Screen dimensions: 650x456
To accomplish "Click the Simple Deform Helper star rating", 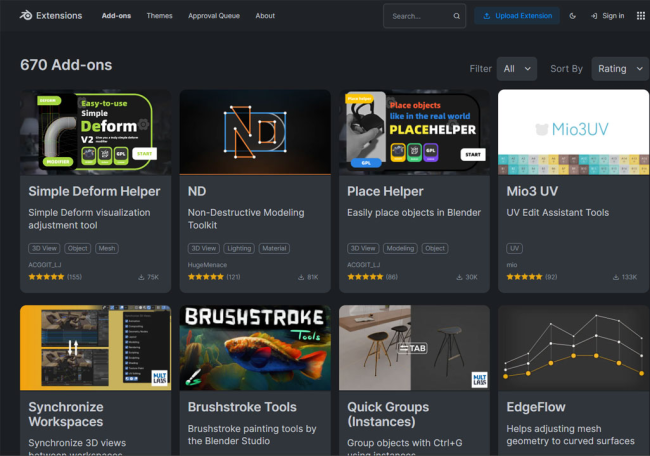I will [46, 277].
